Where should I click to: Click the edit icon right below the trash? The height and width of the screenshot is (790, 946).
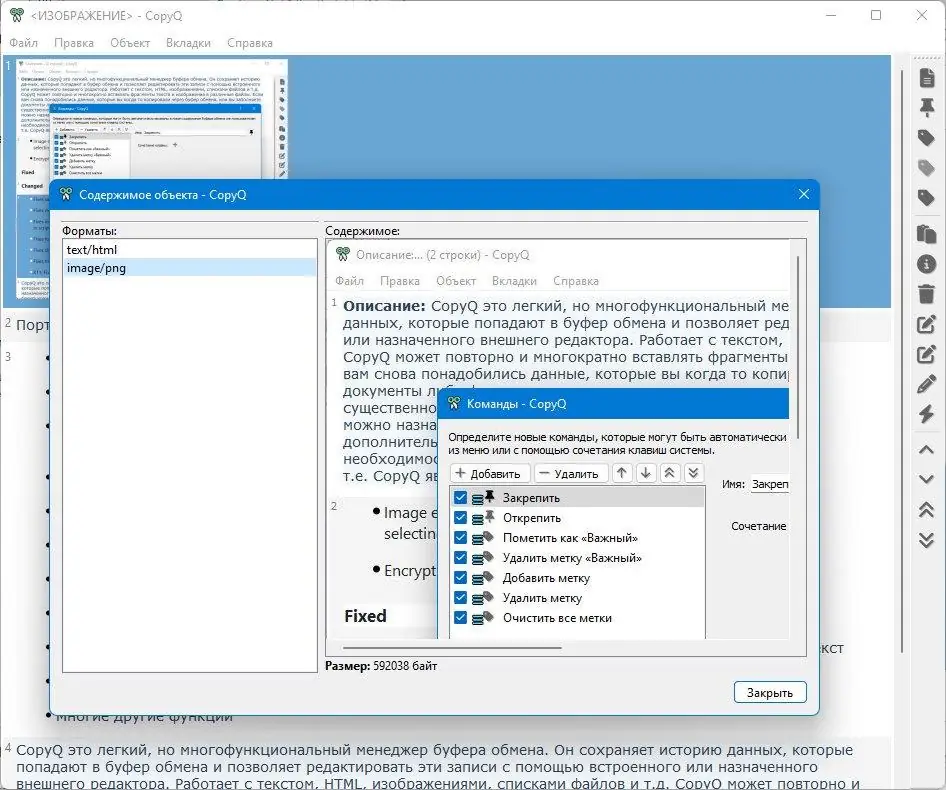[927, 324]
